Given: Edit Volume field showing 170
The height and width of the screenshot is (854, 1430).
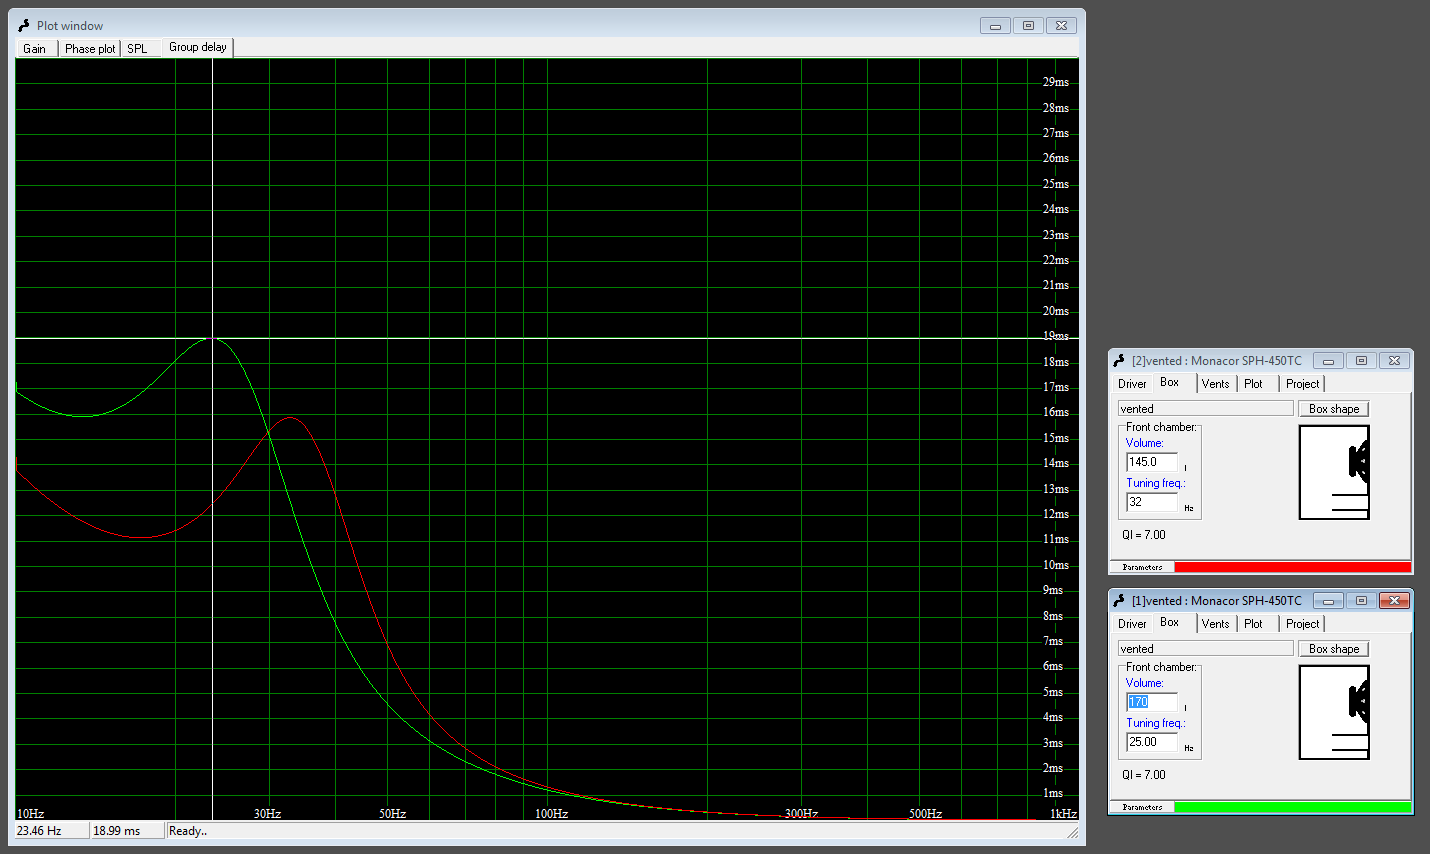Looking at the screenshot, I should [1152, 702].
